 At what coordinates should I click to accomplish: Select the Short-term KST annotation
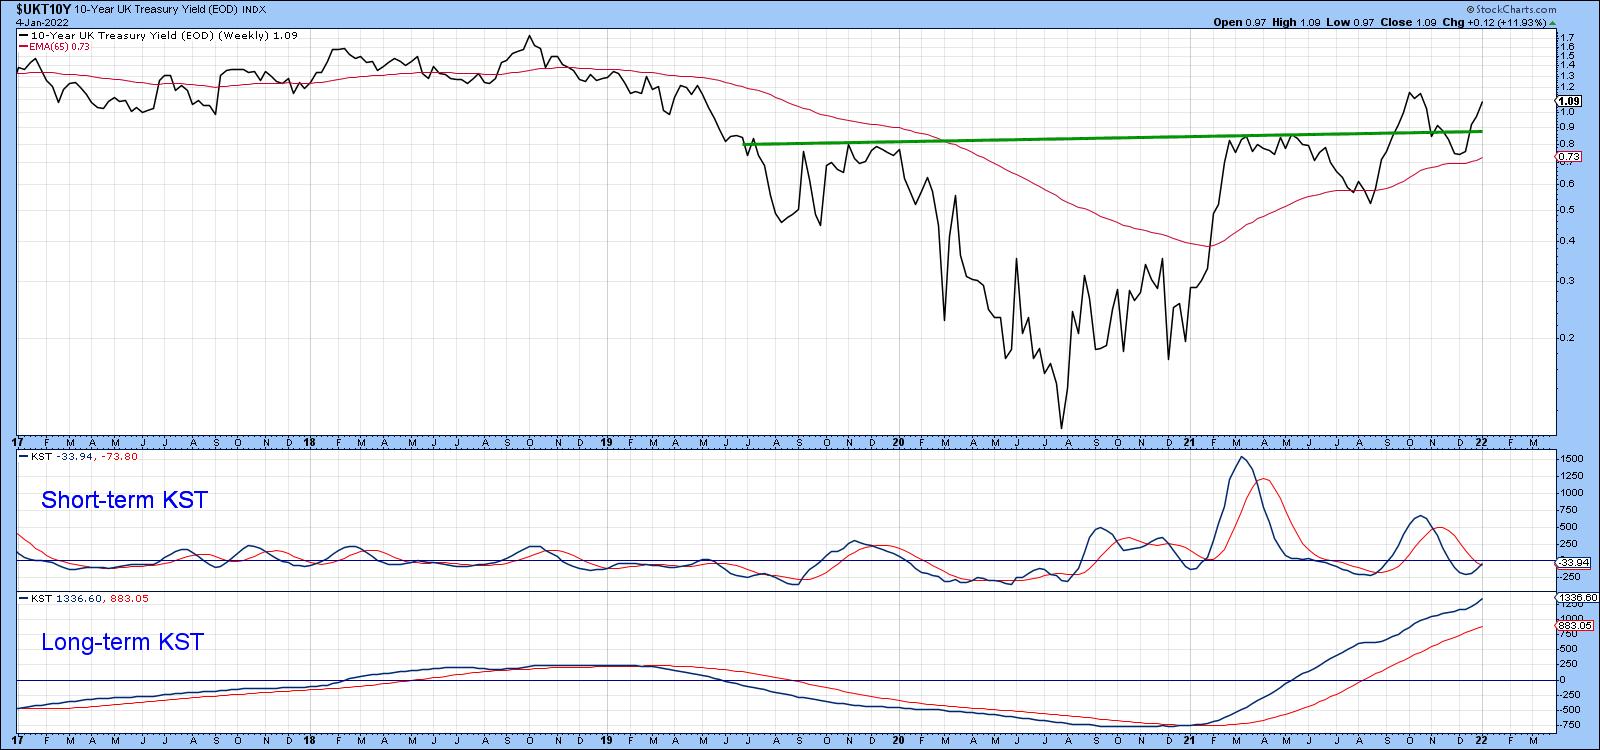click(124, 501)
